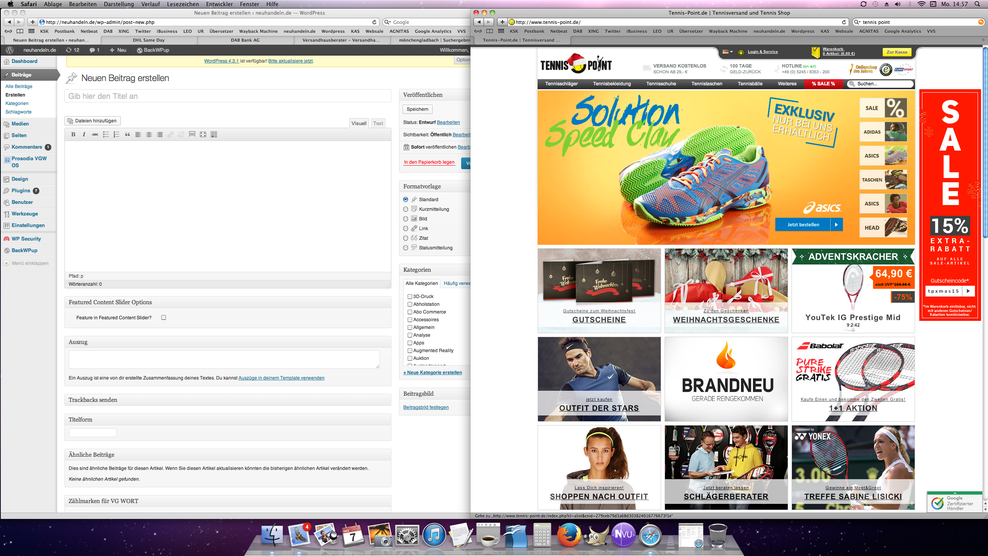Open the Calculator in the Dock
The width and height of the screenshot is (988, 556).
[x=541, y=535]
